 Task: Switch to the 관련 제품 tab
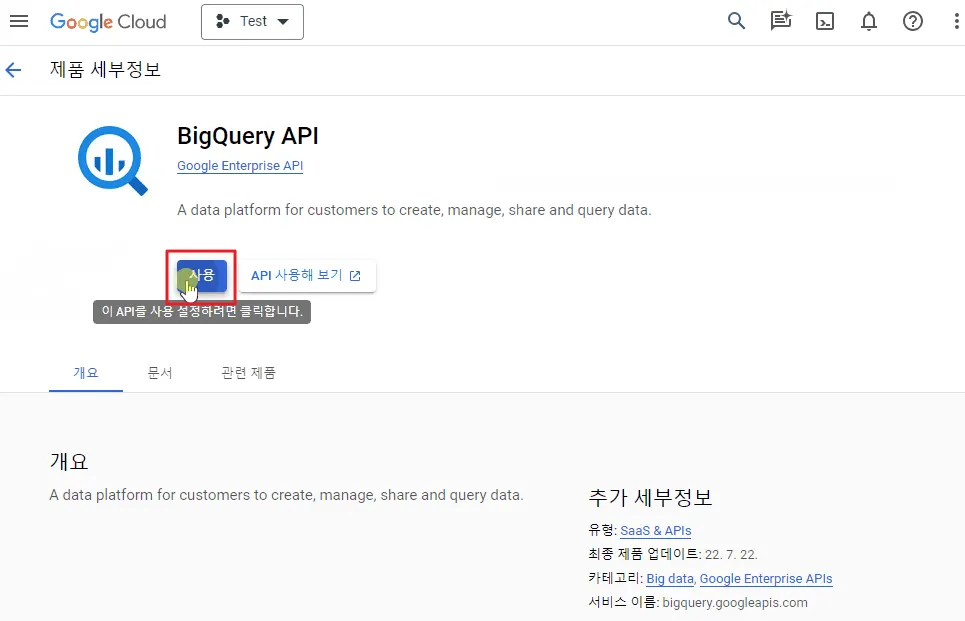[x=248, y=373]
